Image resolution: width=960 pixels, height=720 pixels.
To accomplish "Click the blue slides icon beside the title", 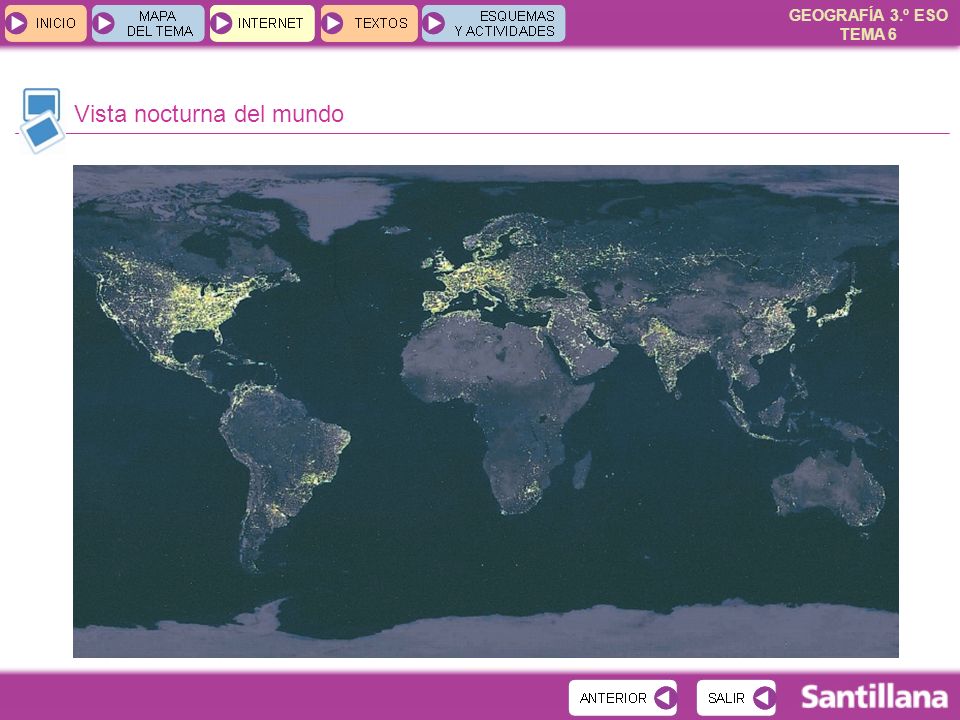I will [42, 121].
